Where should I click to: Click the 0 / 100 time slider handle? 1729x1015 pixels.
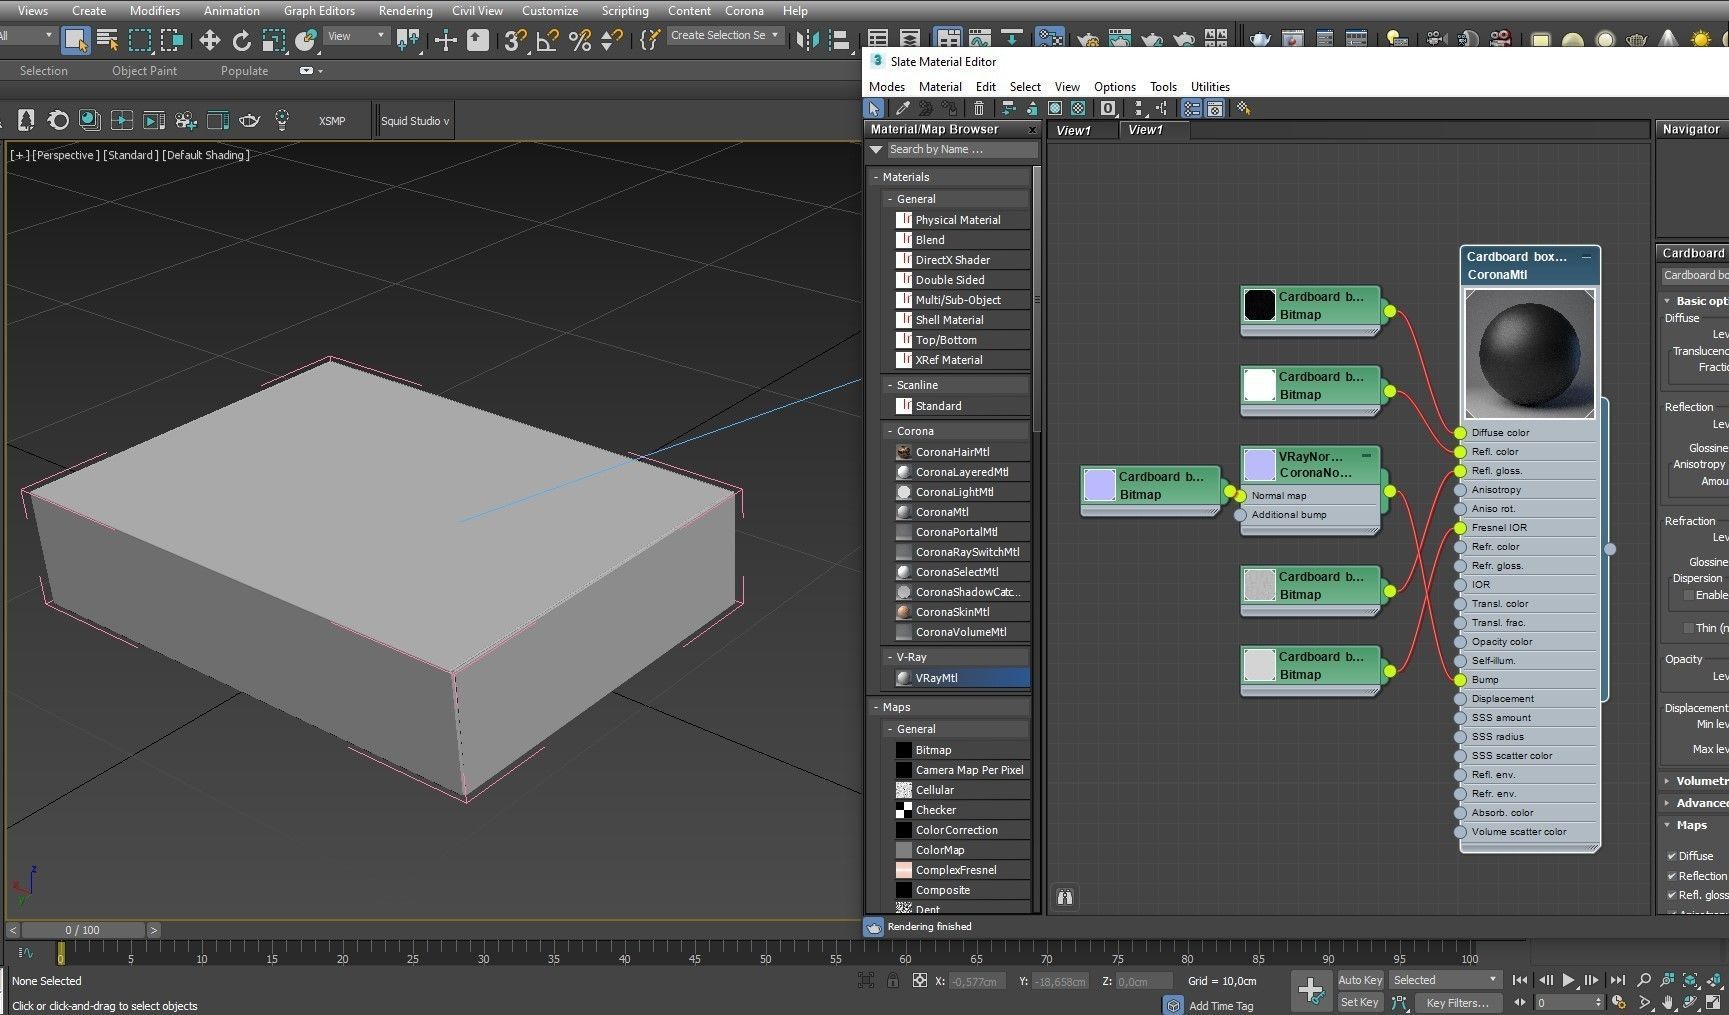click(x=83, y=930)
